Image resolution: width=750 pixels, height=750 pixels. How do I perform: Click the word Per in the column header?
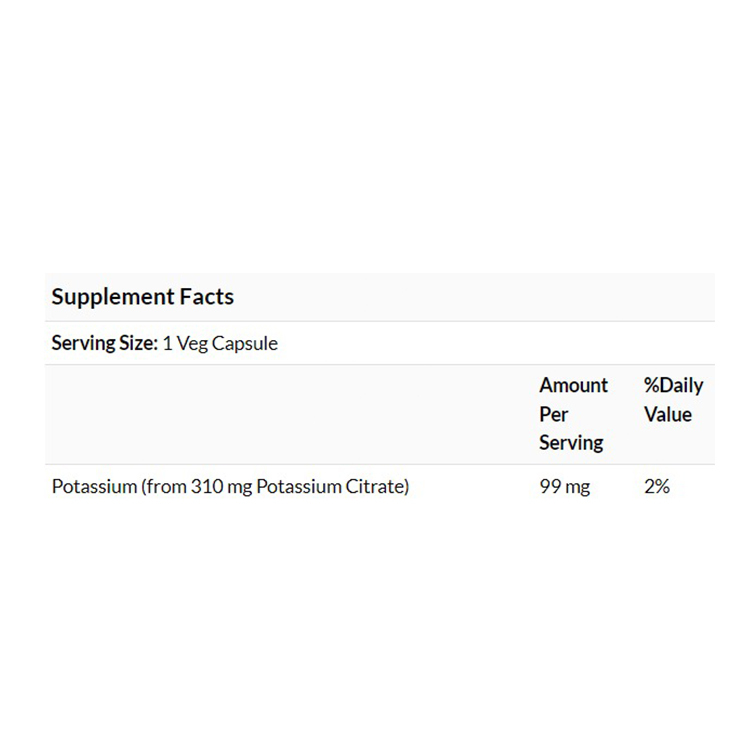pyautogui.click(x=554, y=414)
